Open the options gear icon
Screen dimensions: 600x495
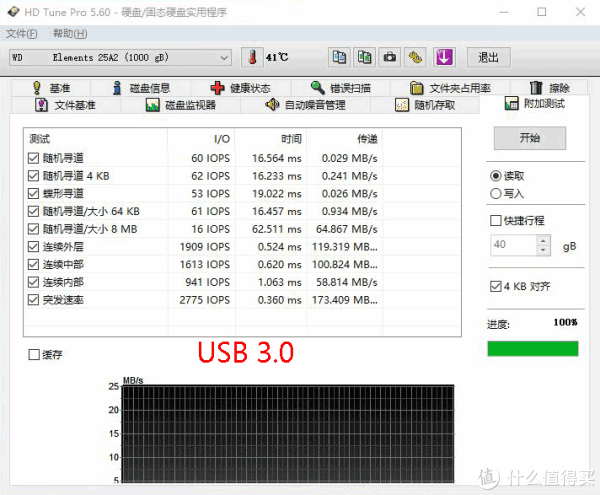[415, 58]
